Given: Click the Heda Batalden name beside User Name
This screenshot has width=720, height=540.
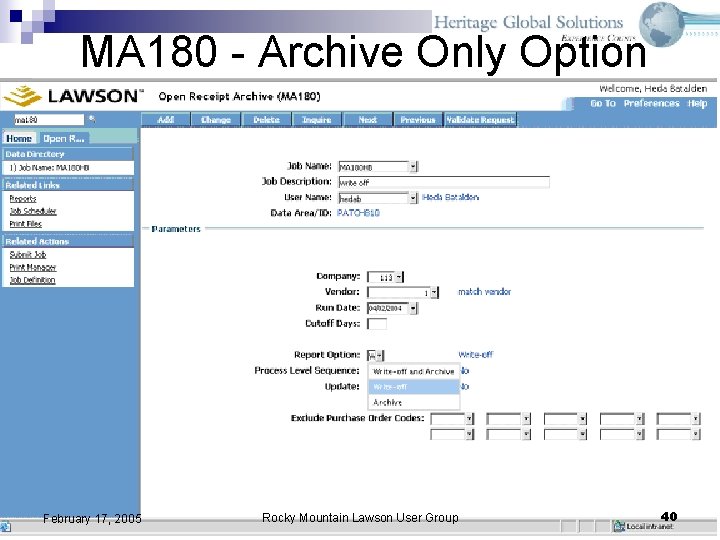Looking at the screenshot, I should [450, 197].
